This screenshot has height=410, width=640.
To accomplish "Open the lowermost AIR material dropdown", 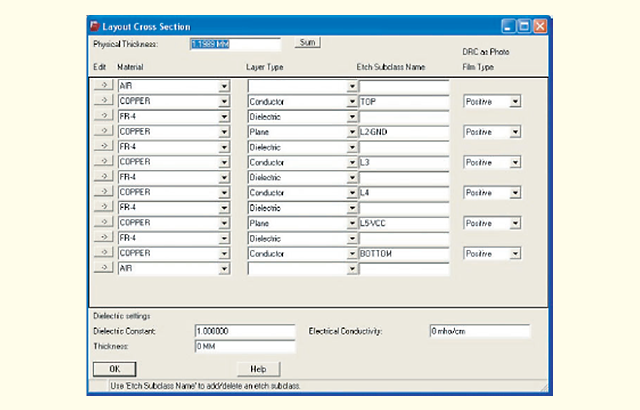I will tap(224, 268).
